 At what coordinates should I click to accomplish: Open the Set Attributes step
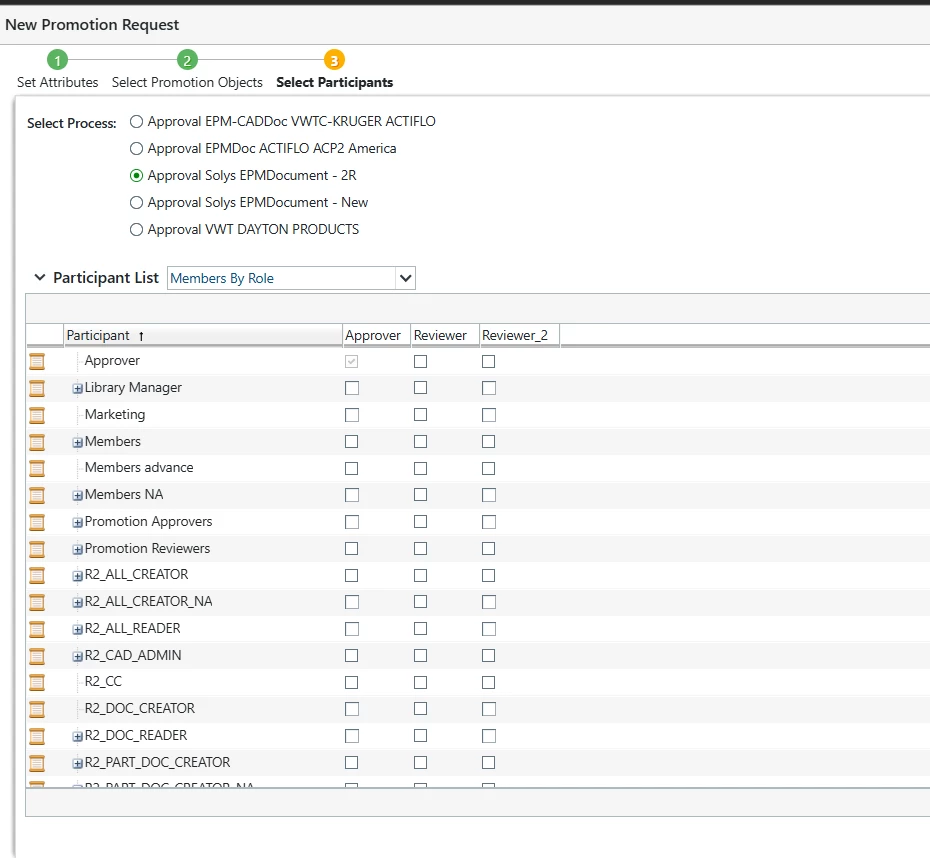pos(58,82)
